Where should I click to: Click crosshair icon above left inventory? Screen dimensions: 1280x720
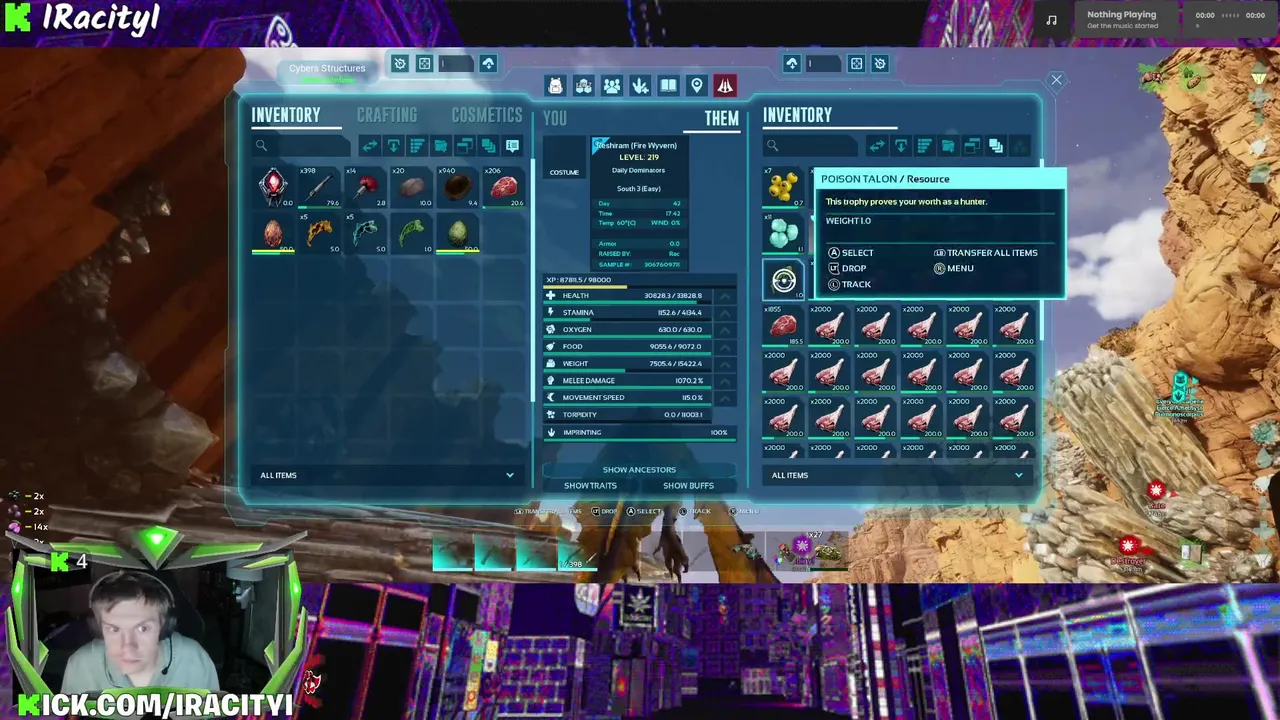point(424,64)
